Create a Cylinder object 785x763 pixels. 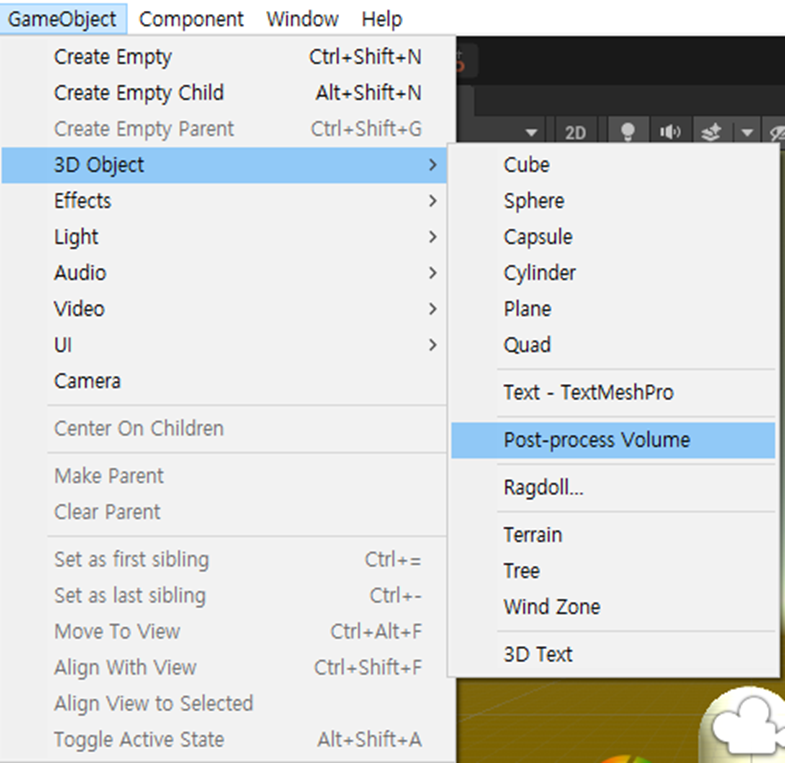[x=613, y=273]
